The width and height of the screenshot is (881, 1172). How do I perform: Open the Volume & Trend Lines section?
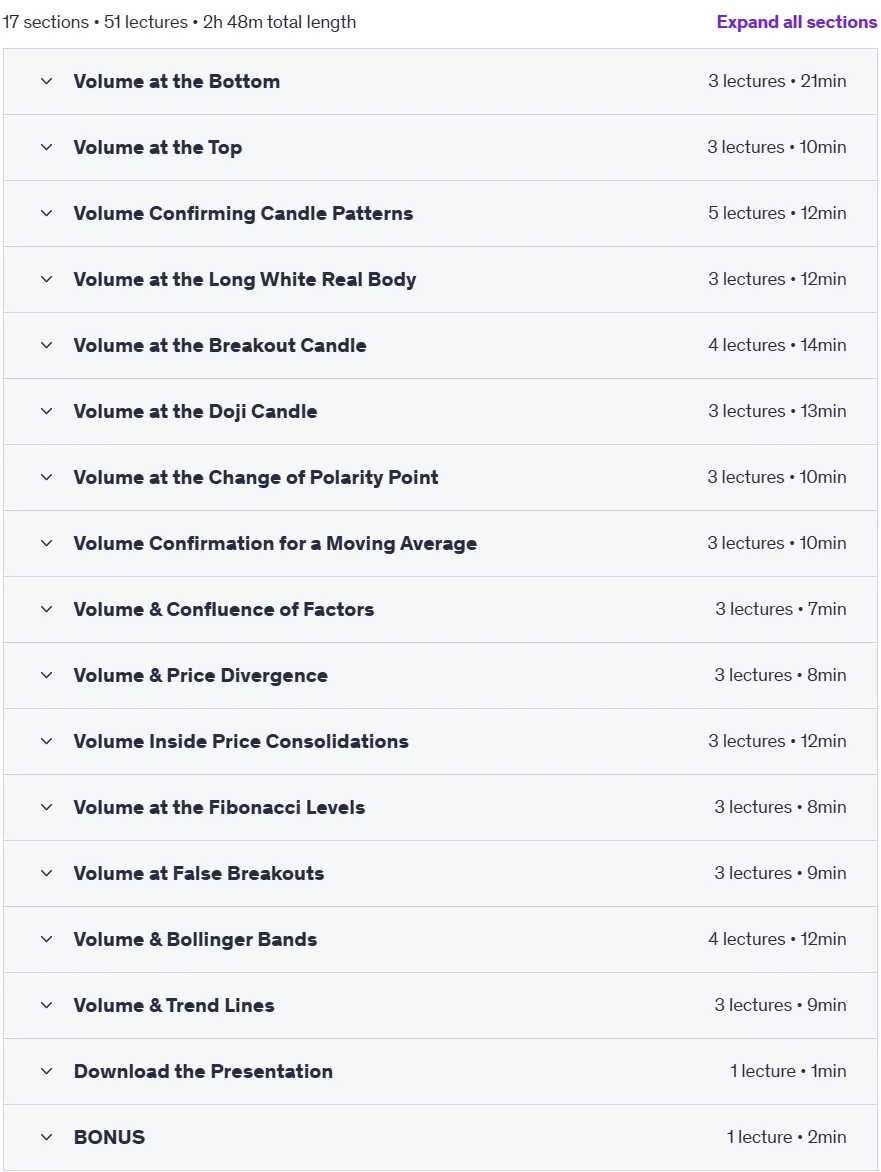point(440,1005)
